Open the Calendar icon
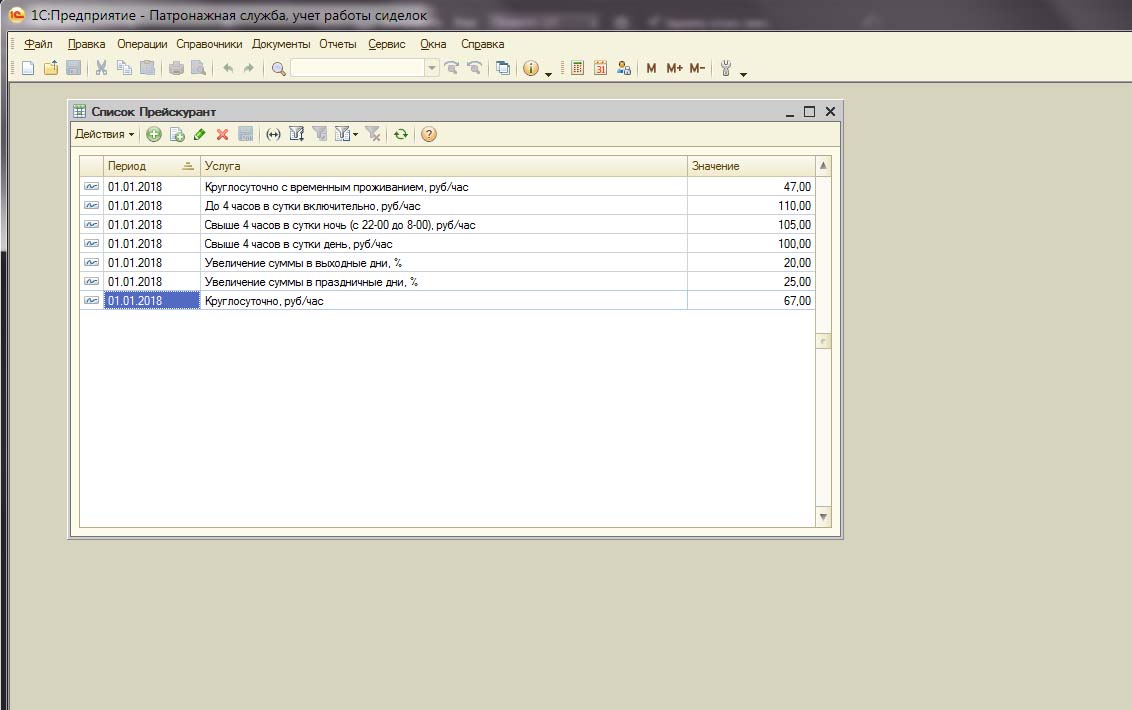1132x710 pixels. point(601,69)
